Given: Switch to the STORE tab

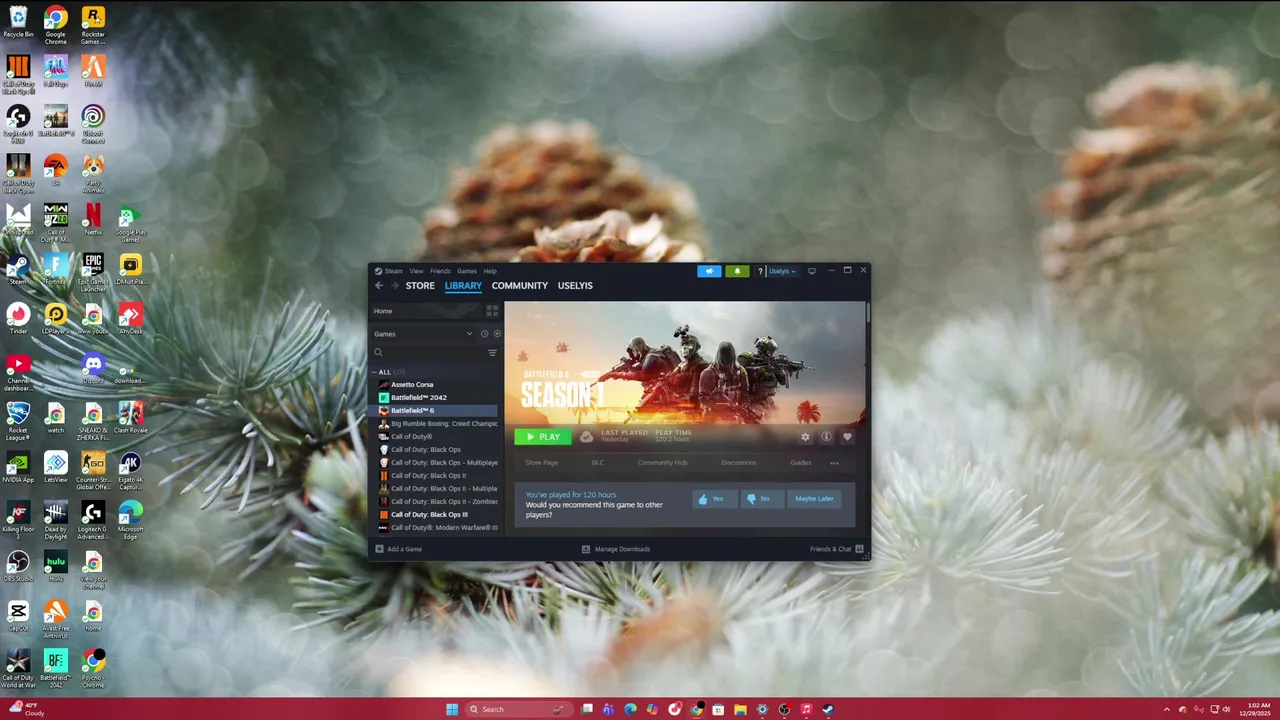Looking at the screenshot, I should (420, 286).
